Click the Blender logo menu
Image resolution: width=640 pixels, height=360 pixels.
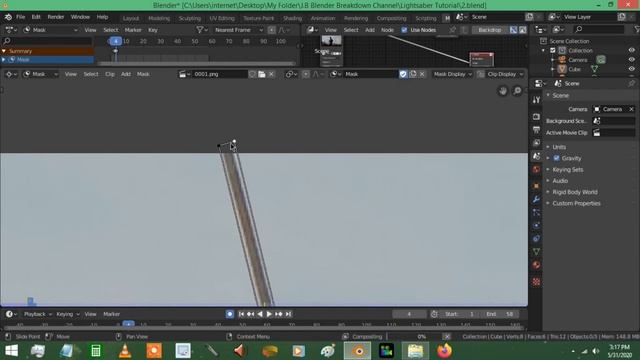[x=8, y=17]
